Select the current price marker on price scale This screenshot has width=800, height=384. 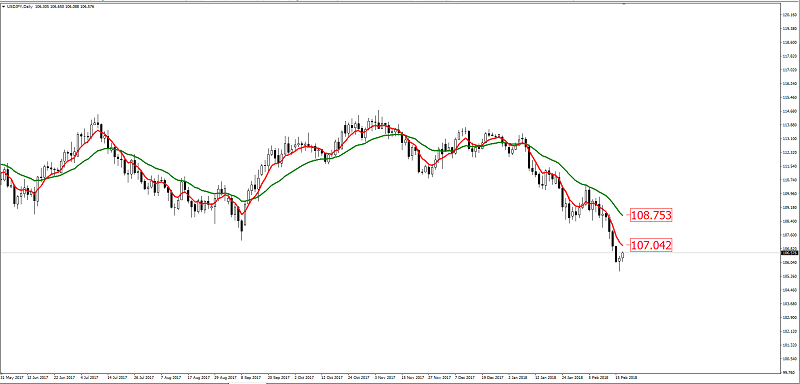[x=790, y=252]
